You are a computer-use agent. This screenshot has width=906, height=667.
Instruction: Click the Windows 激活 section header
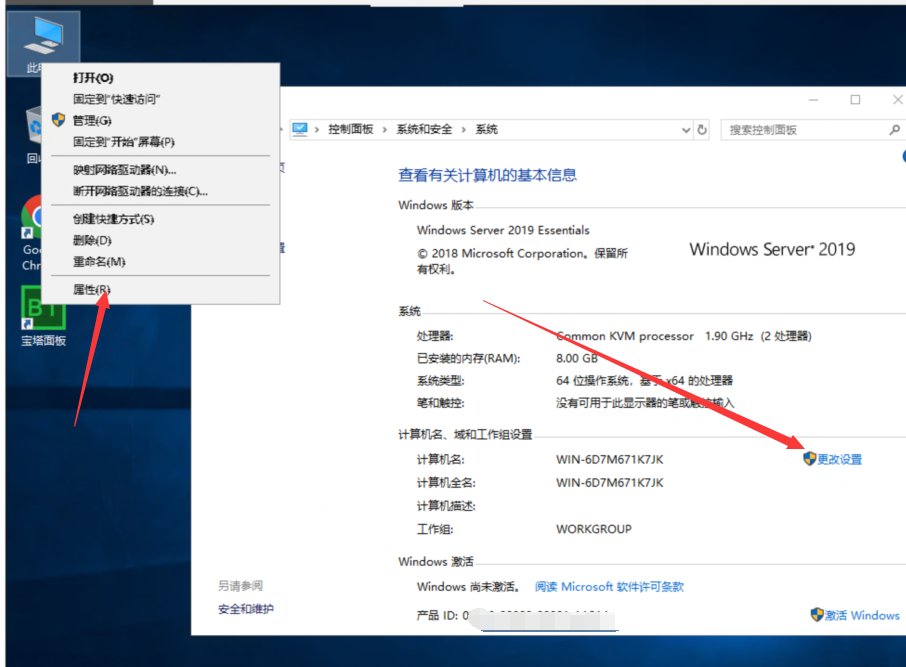click(x=436, y=561)
